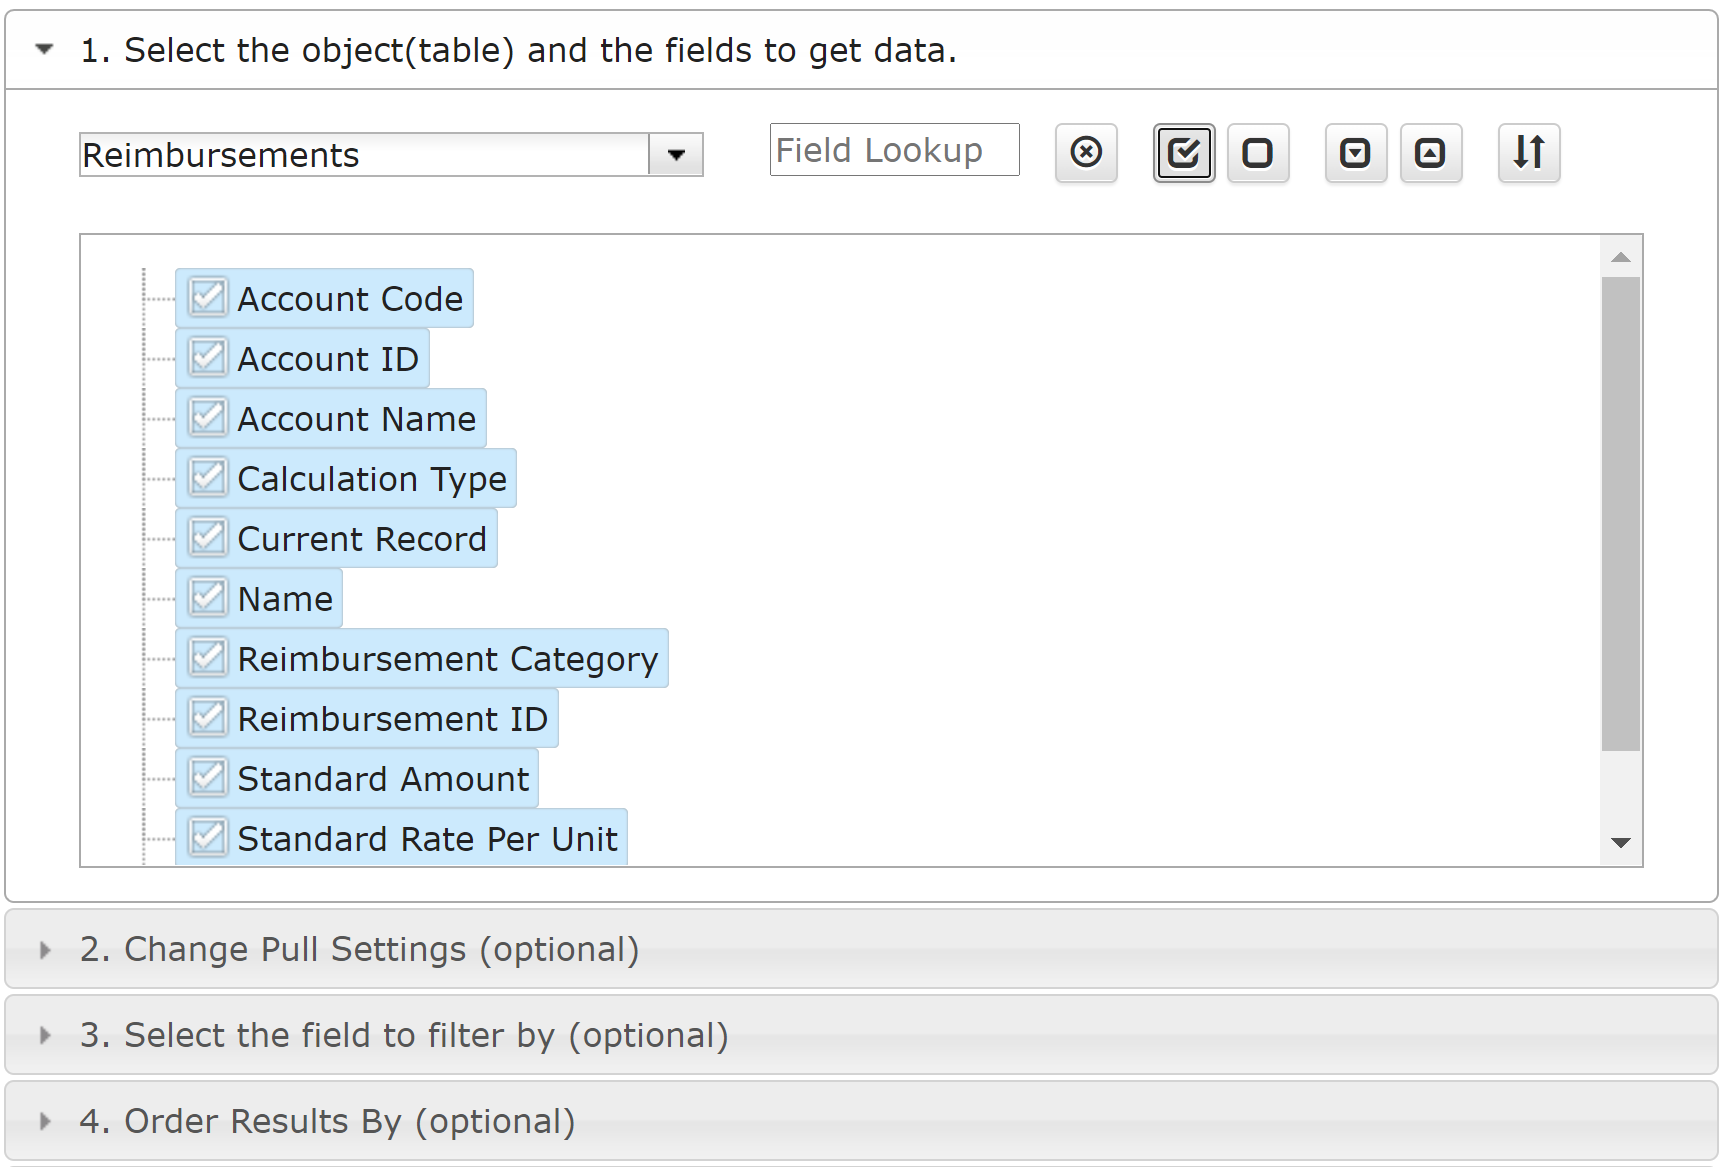
Task: Click the expand all down-arrow icon
Action: [x=1356, y=153]
